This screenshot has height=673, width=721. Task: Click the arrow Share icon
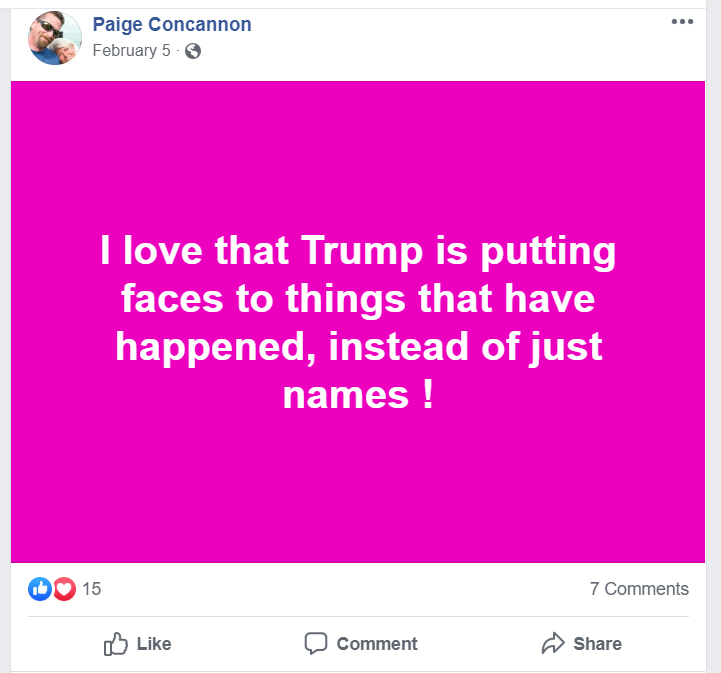tap(553, 643)
